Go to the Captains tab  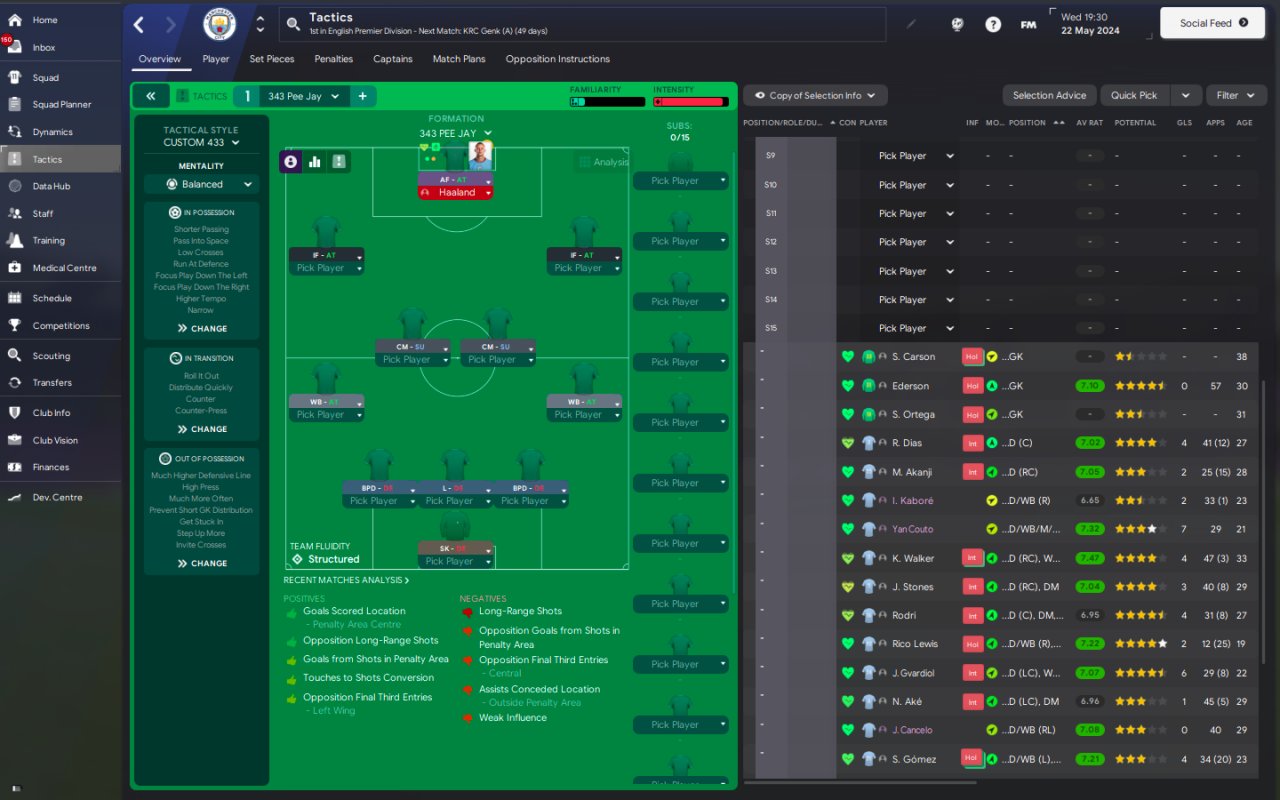tap(393, 59)
